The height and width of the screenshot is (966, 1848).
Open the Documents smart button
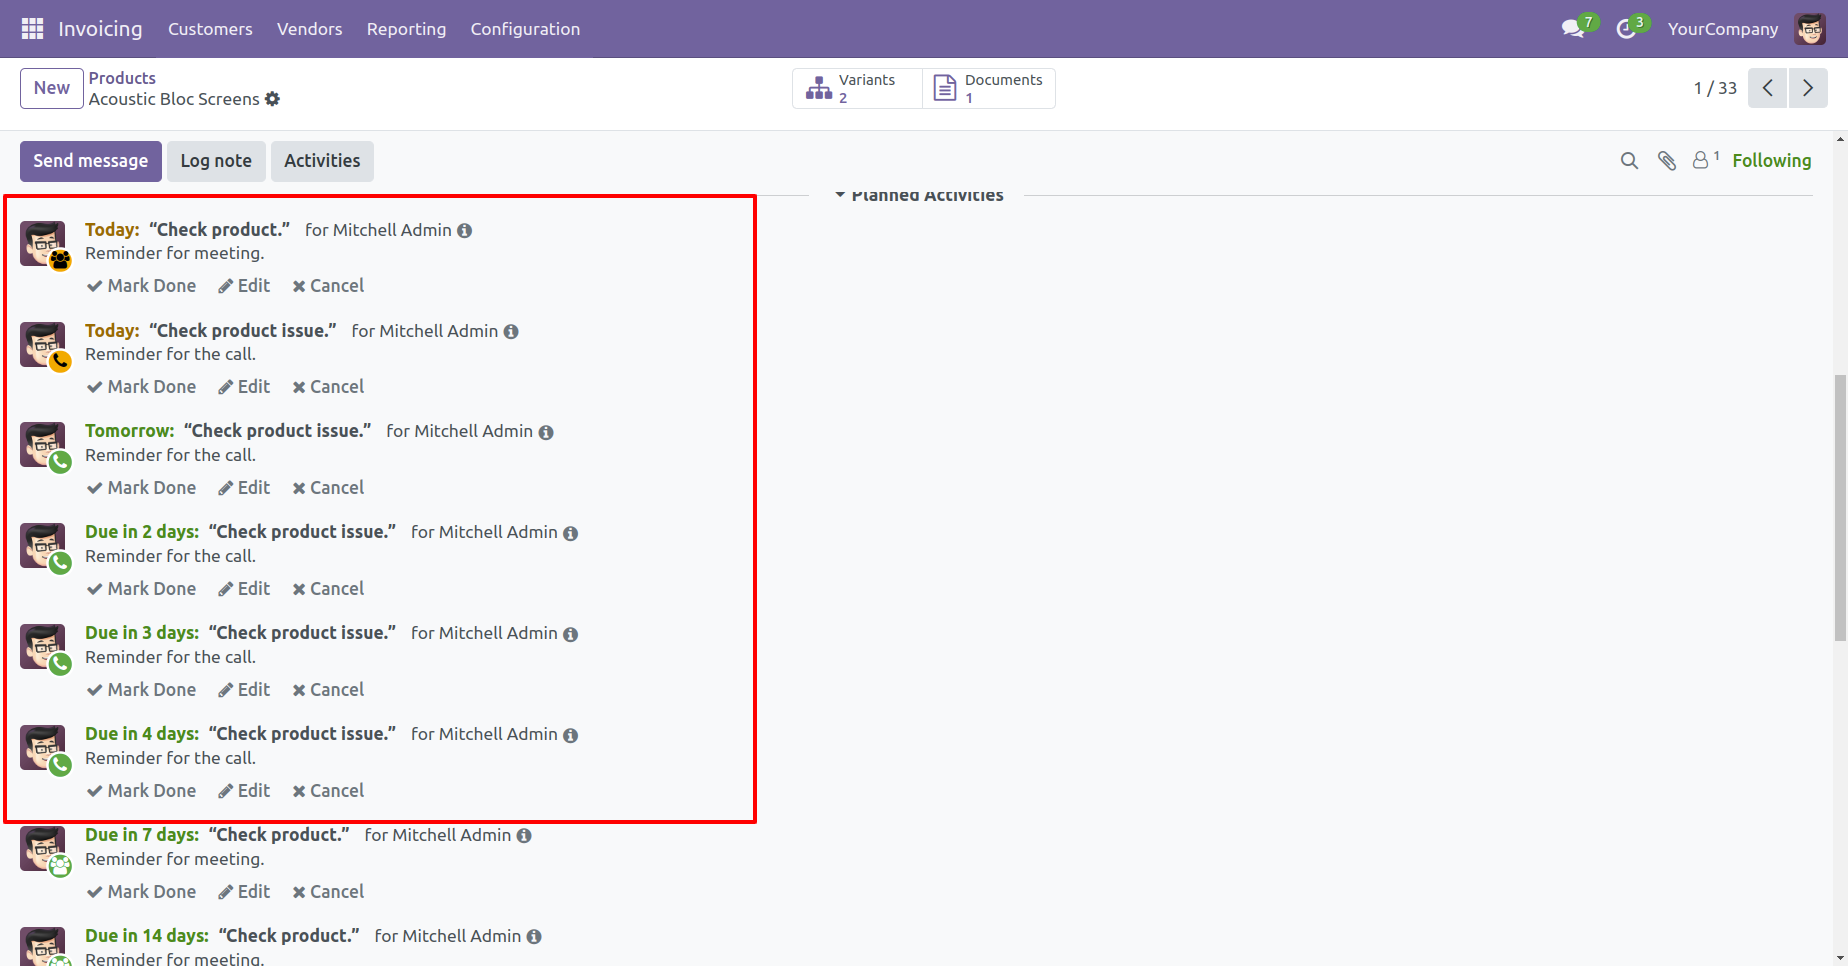tap(989, 88)
